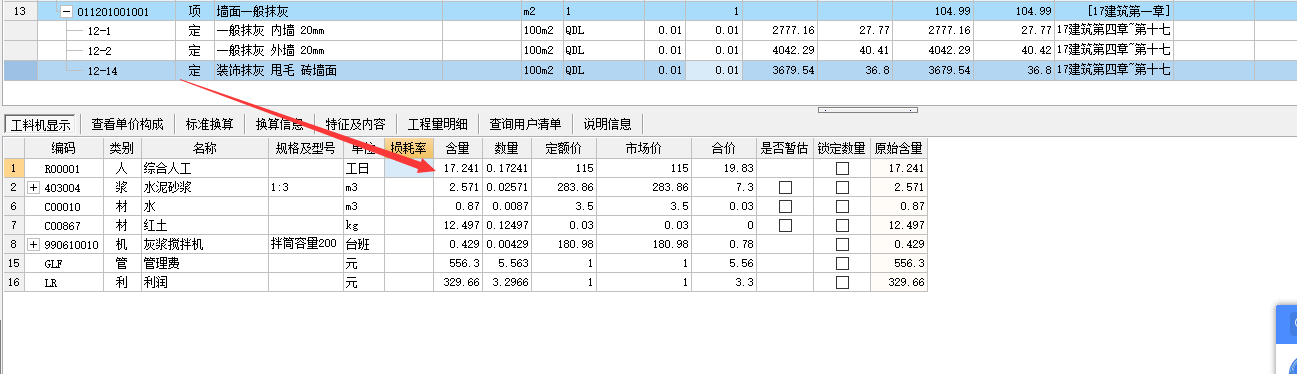This screenshot has height=374, width=1297.
Task: Tick 锁定数量 checkbox for 红土
Action: point(842,226)
